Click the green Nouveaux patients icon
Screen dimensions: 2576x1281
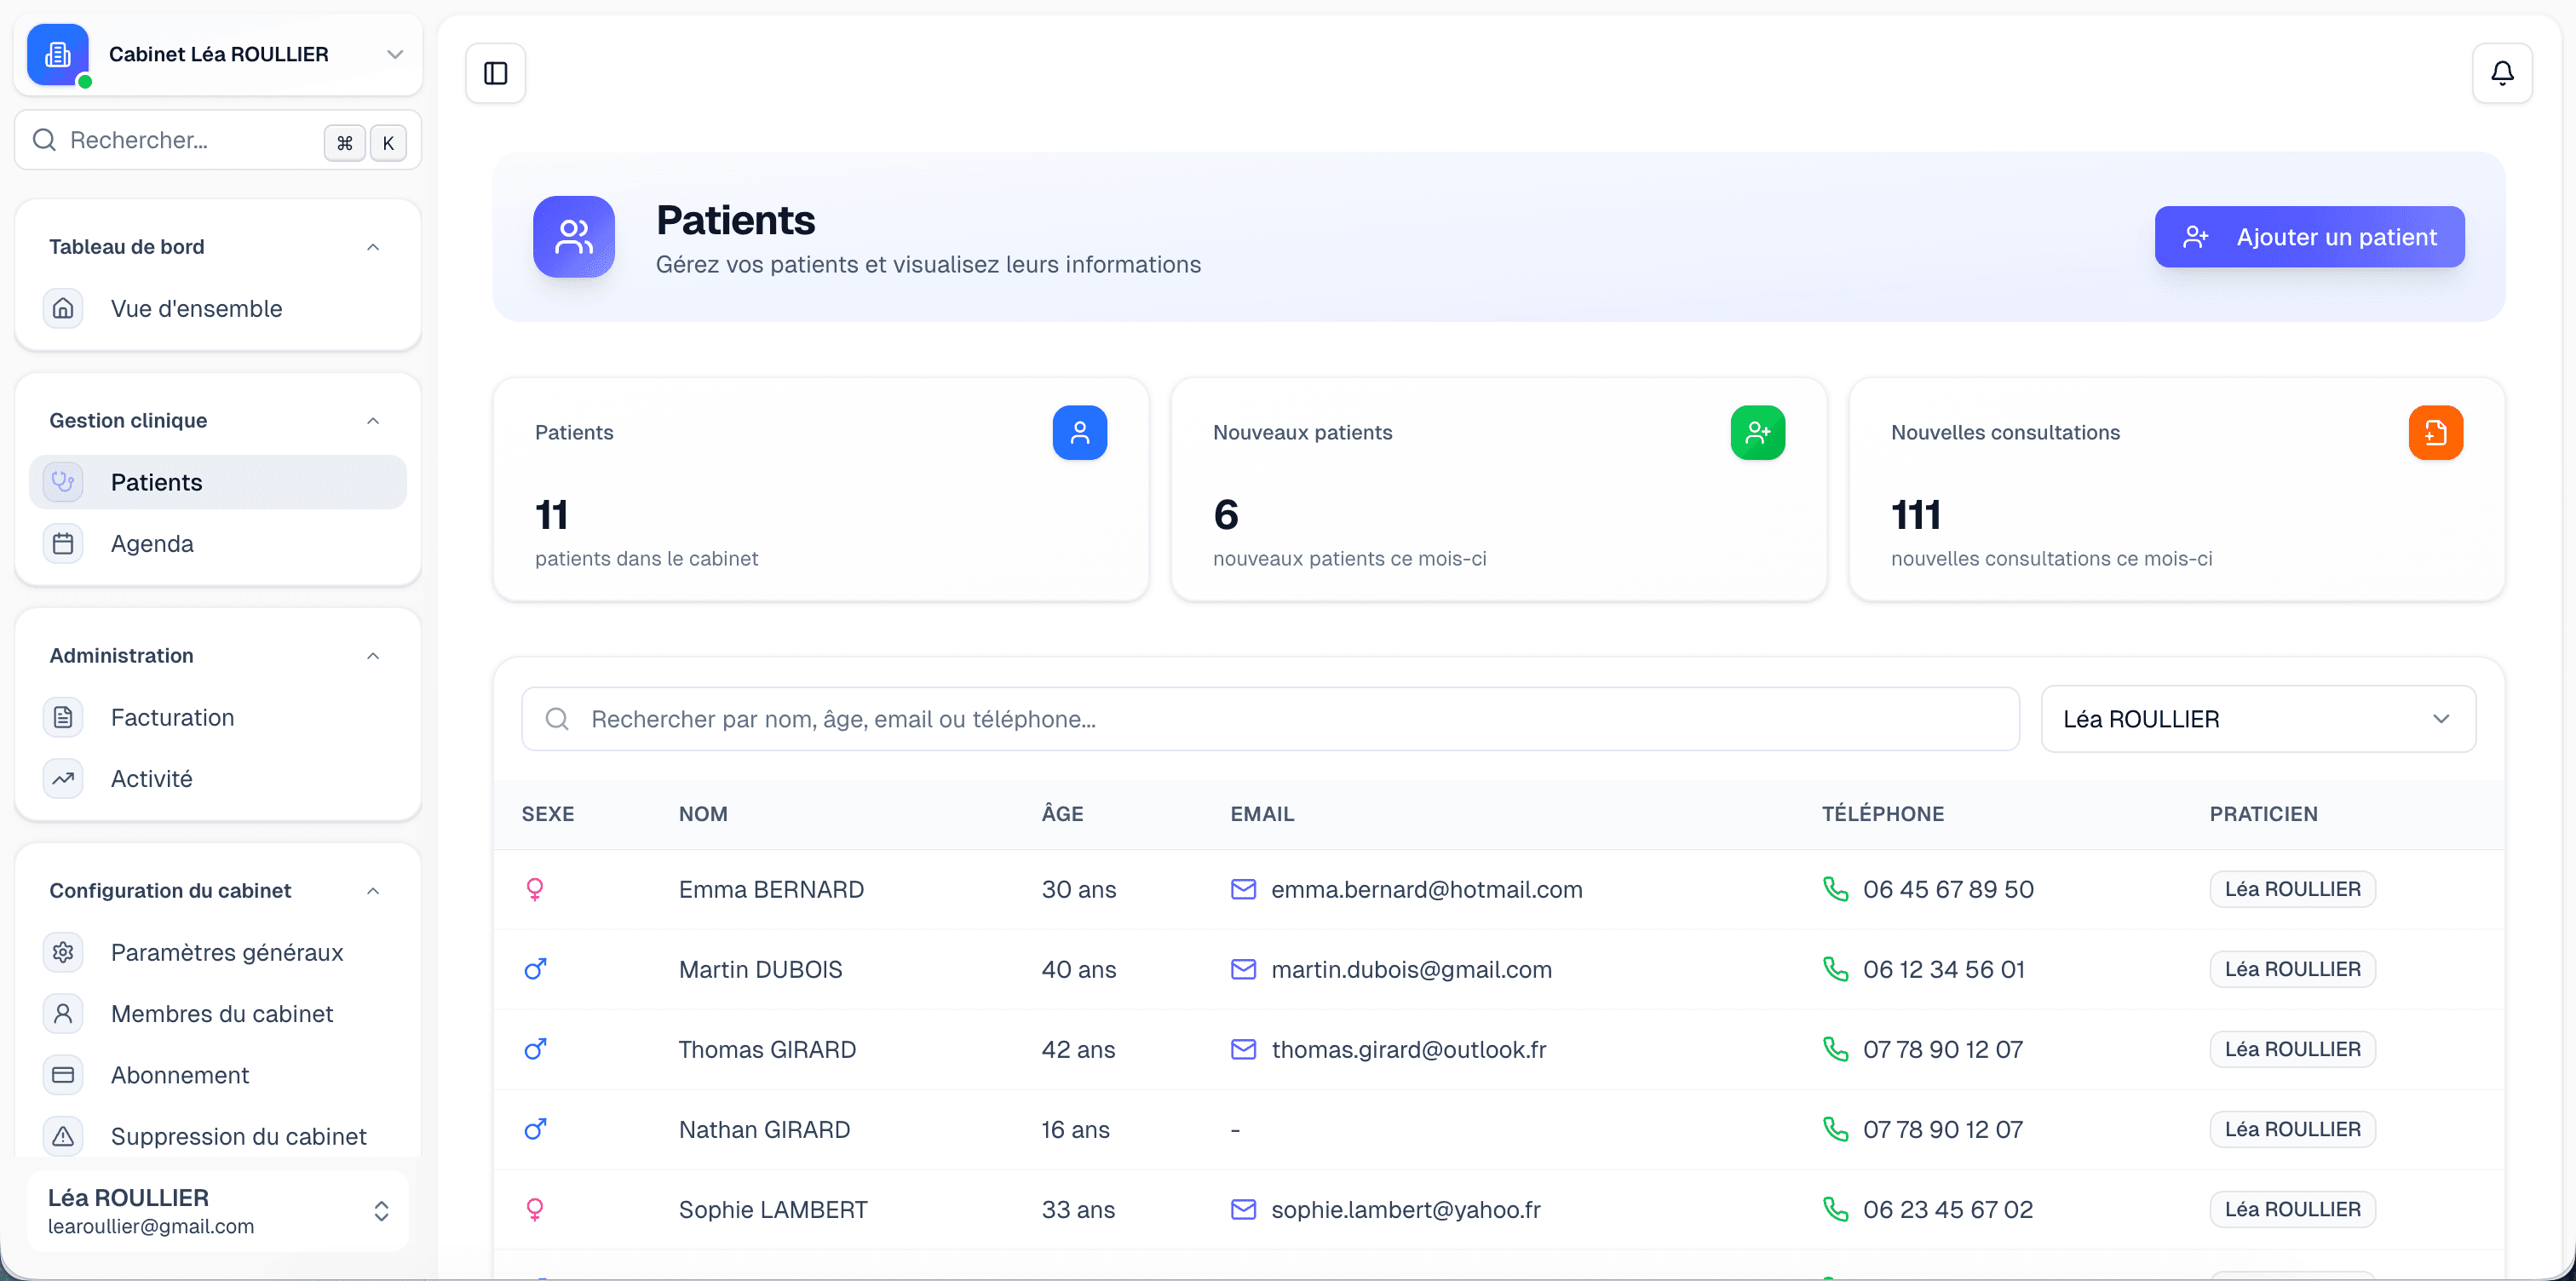click(x=1757, y=432)
